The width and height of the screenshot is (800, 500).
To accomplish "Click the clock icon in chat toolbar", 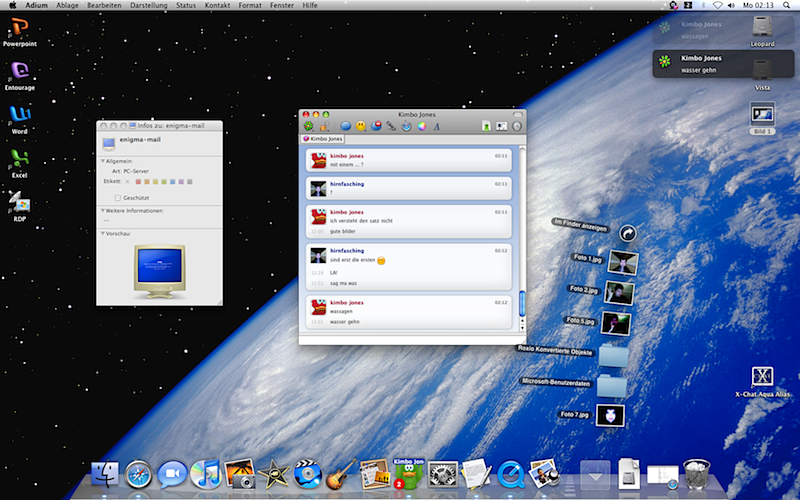I will pyautogui.click(x=517, y=126).
